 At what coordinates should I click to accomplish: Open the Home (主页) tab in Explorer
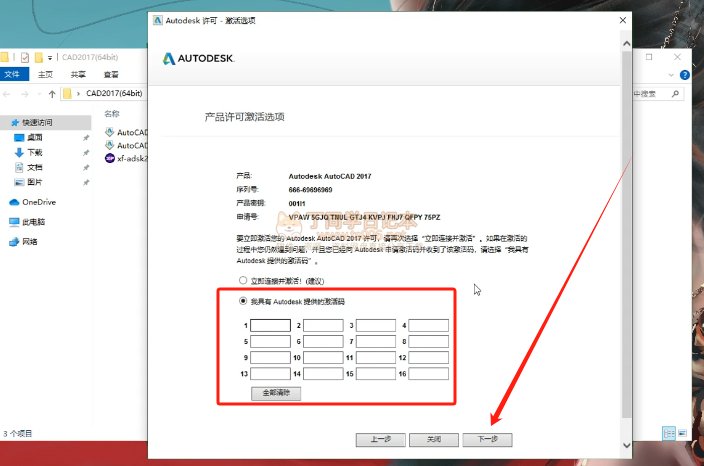(45, 75)
